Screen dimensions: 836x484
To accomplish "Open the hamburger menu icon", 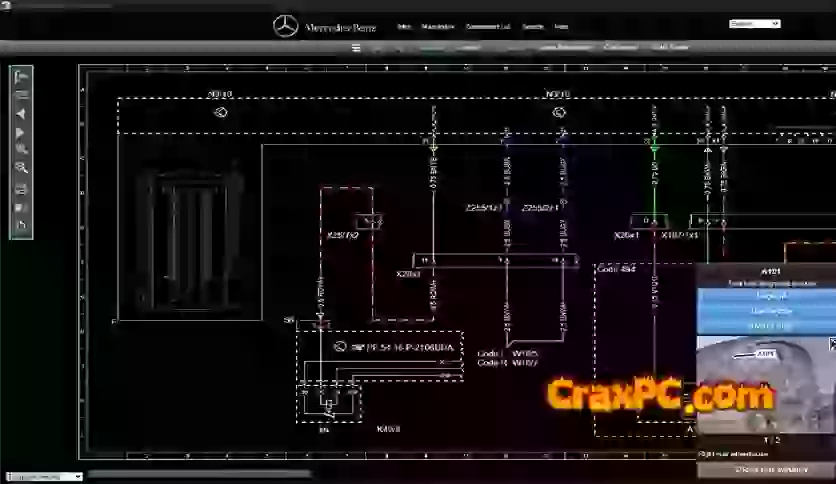I will tap(356, 48).
